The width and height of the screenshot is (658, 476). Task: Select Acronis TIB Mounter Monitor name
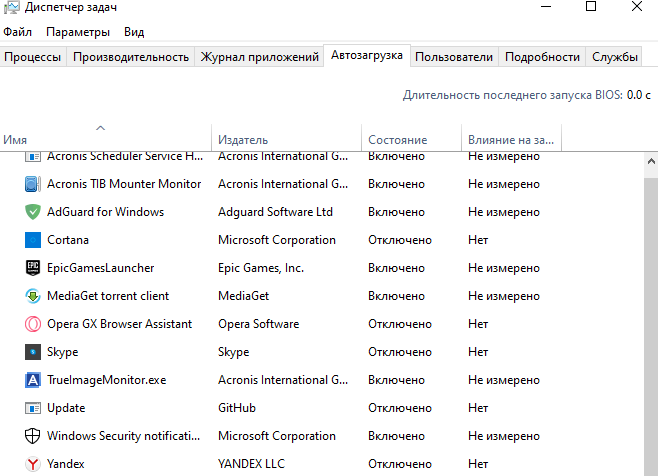point(124,184)
